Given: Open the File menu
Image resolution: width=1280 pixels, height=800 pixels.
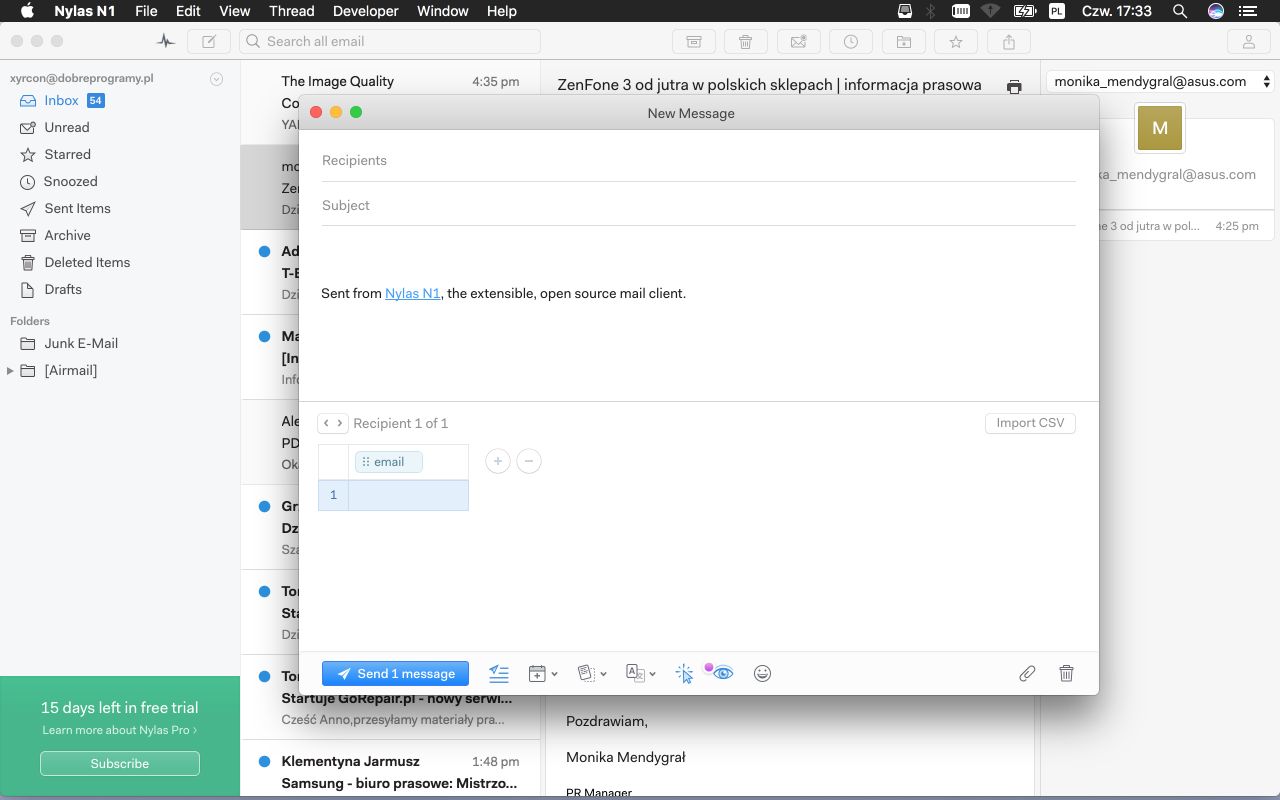Looking at the screenshot, I should pos(146,11).
